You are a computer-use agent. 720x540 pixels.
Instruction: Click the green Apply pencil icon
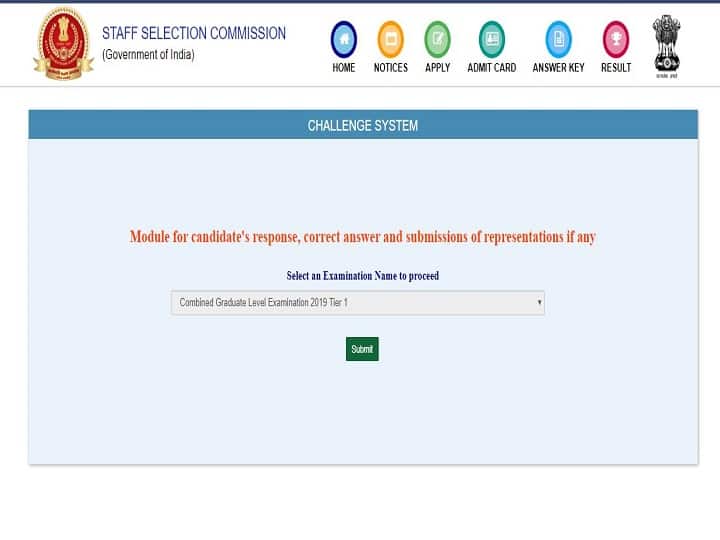(x=438, y=39)
